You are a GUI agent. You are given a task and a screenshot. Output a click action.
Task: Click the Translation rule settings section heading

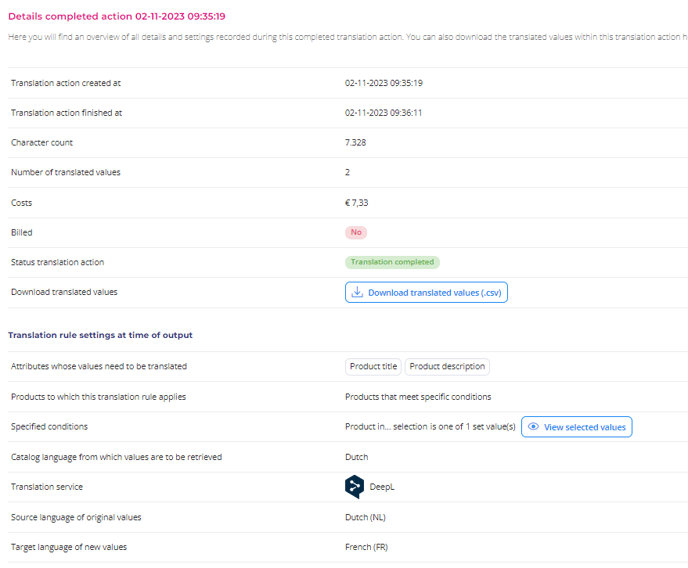coord(100,335)
